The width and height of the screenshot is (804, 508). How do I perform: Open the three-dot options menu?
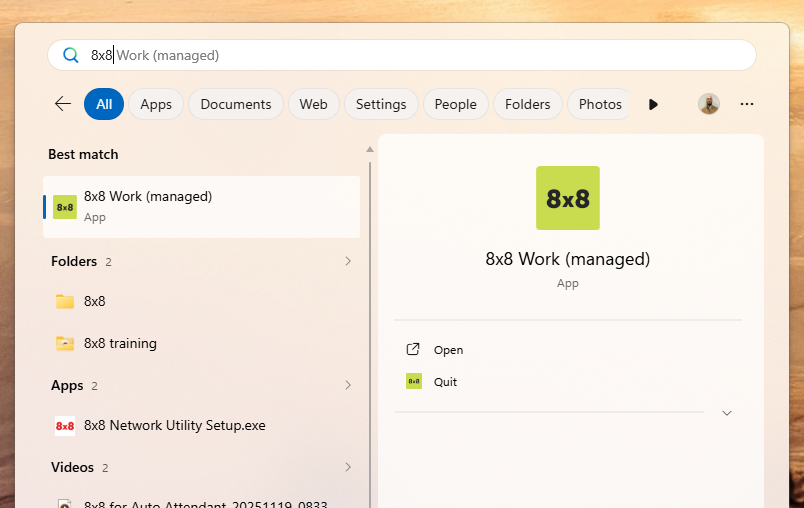pyautogui.click(x=747, y=104)
